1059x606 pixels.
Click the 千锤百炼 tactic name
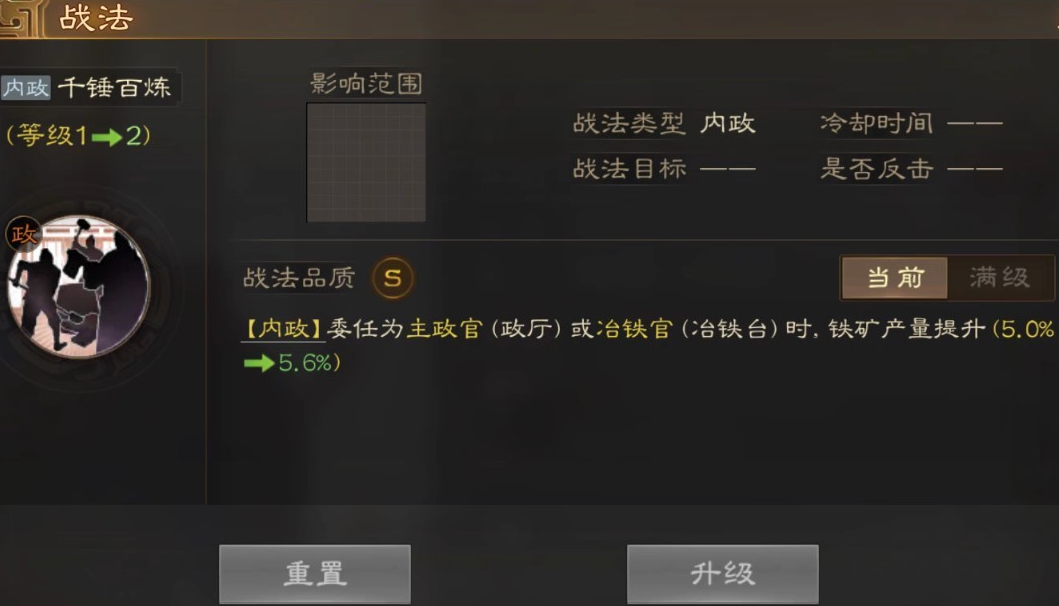(114, 87)
